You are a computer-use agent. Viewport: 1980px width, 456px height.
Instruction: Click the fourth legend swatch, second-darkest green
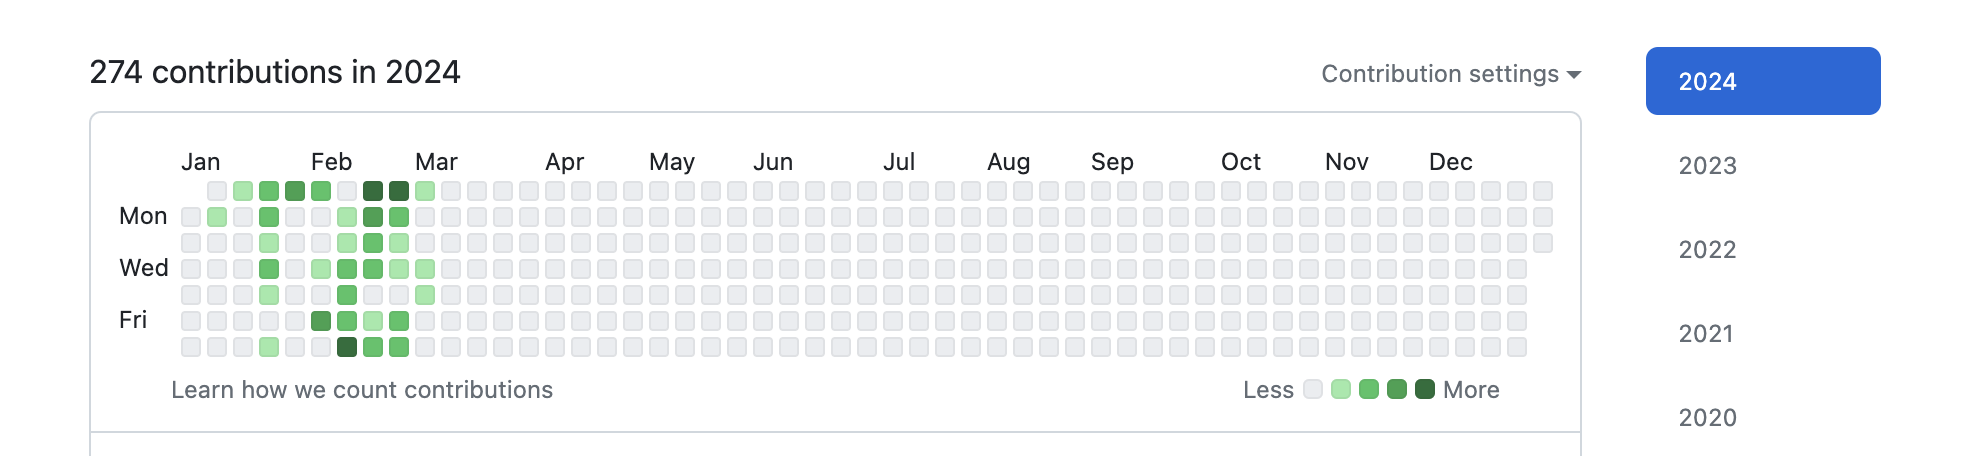click(x=1397, y=389)
